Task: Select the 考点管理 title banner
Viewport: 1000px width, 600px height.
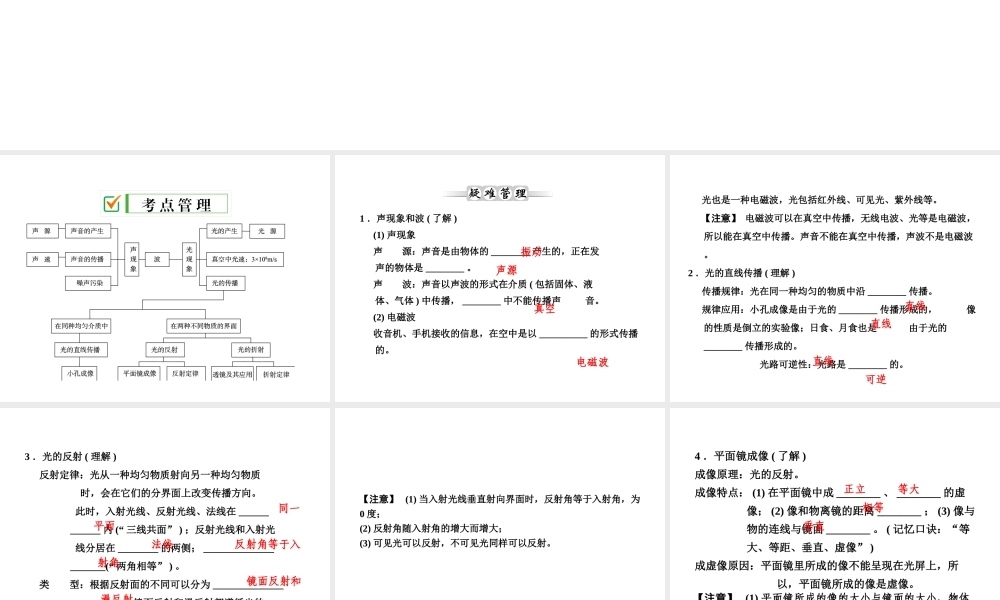Action: (x=166, y=204)
